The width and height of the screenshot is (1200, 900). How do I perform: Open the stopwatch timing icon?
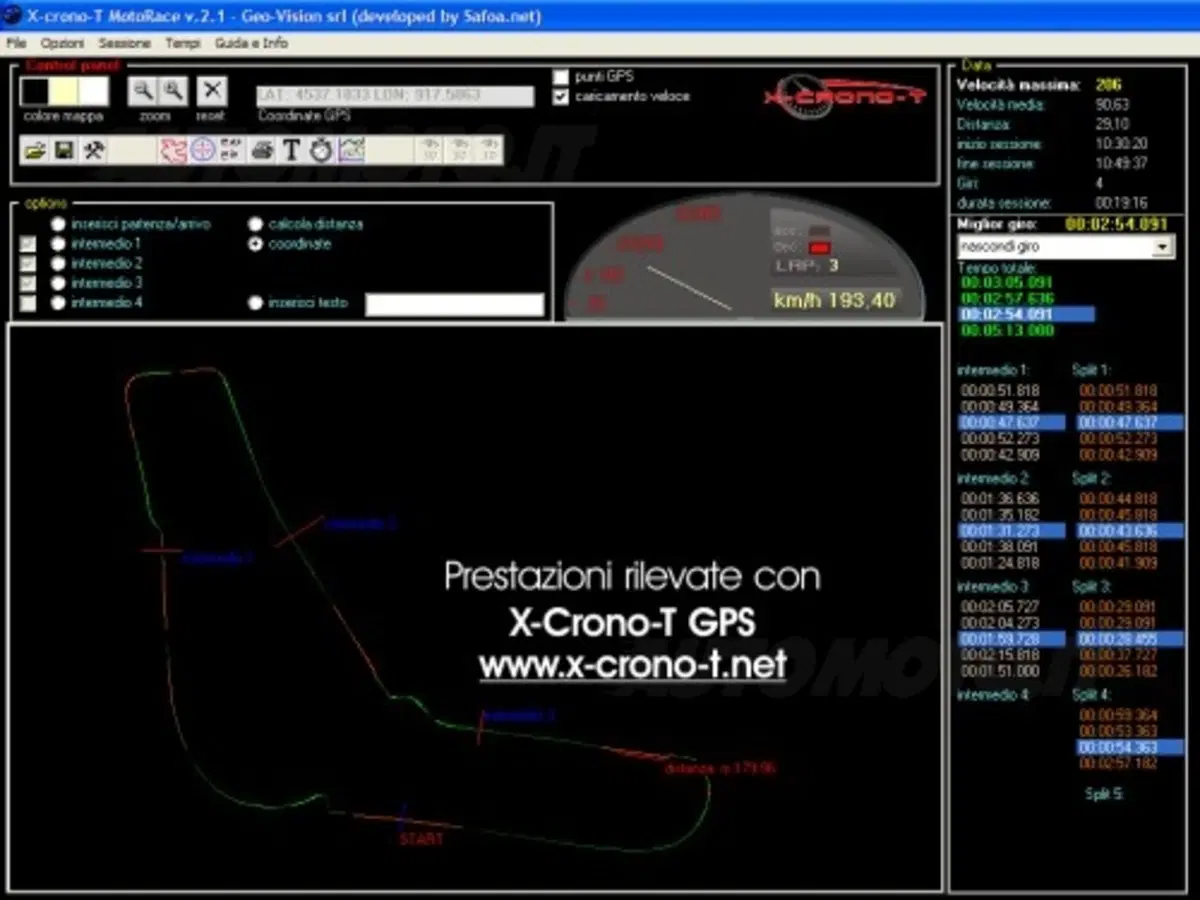coord(321,150)
